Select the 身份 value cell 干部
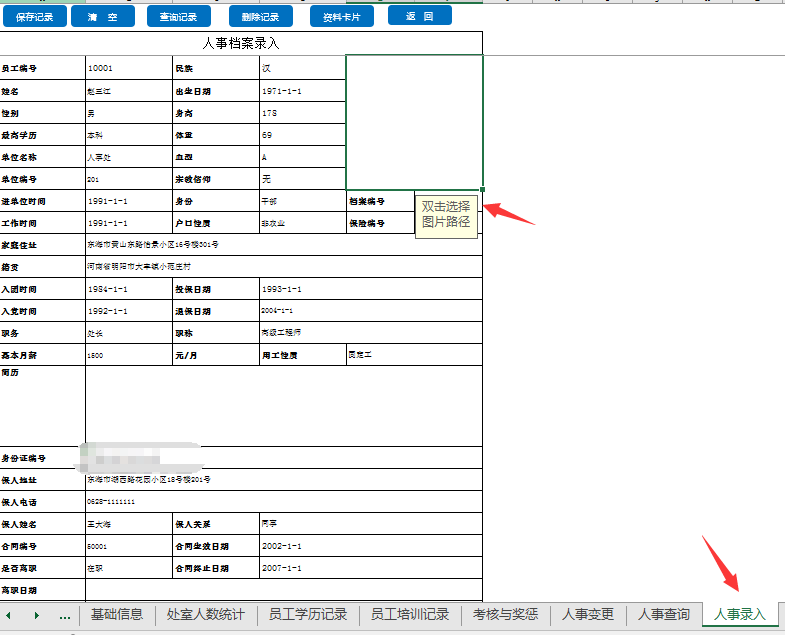This screenshot has width=785, height=635. (x=302, y=201)
